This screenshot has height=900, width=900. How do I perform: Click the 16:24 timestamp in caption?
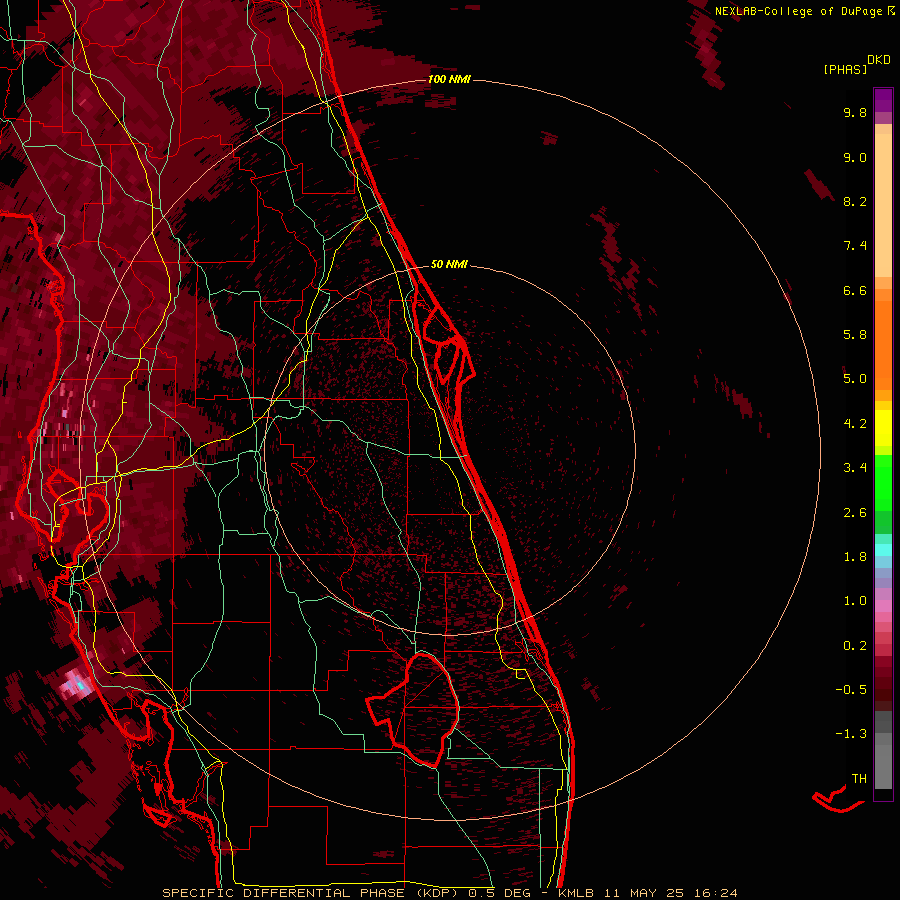(716, 893)
